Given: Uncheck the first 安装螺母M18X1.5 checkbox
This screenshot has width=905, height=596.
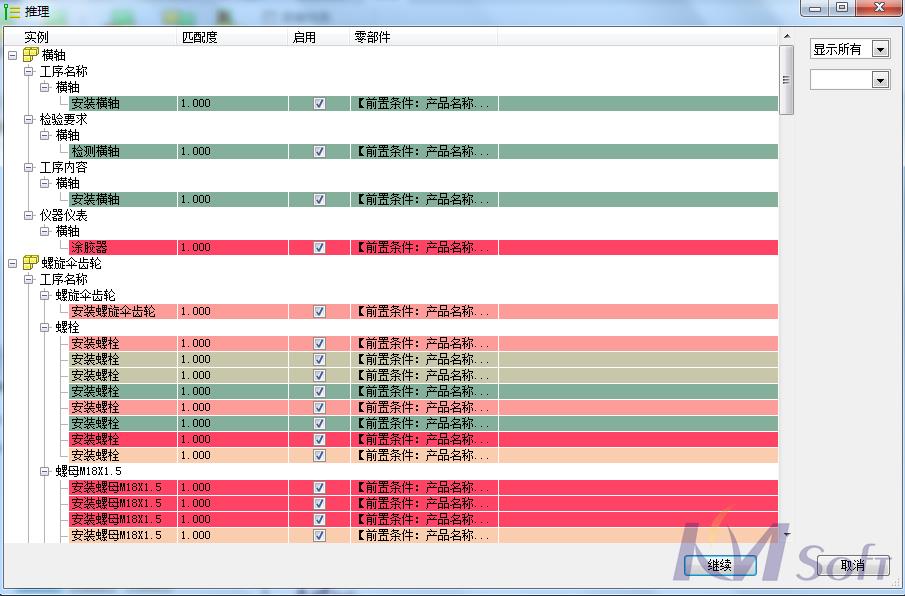Looking at the screenshot, I should coord(318,487).
